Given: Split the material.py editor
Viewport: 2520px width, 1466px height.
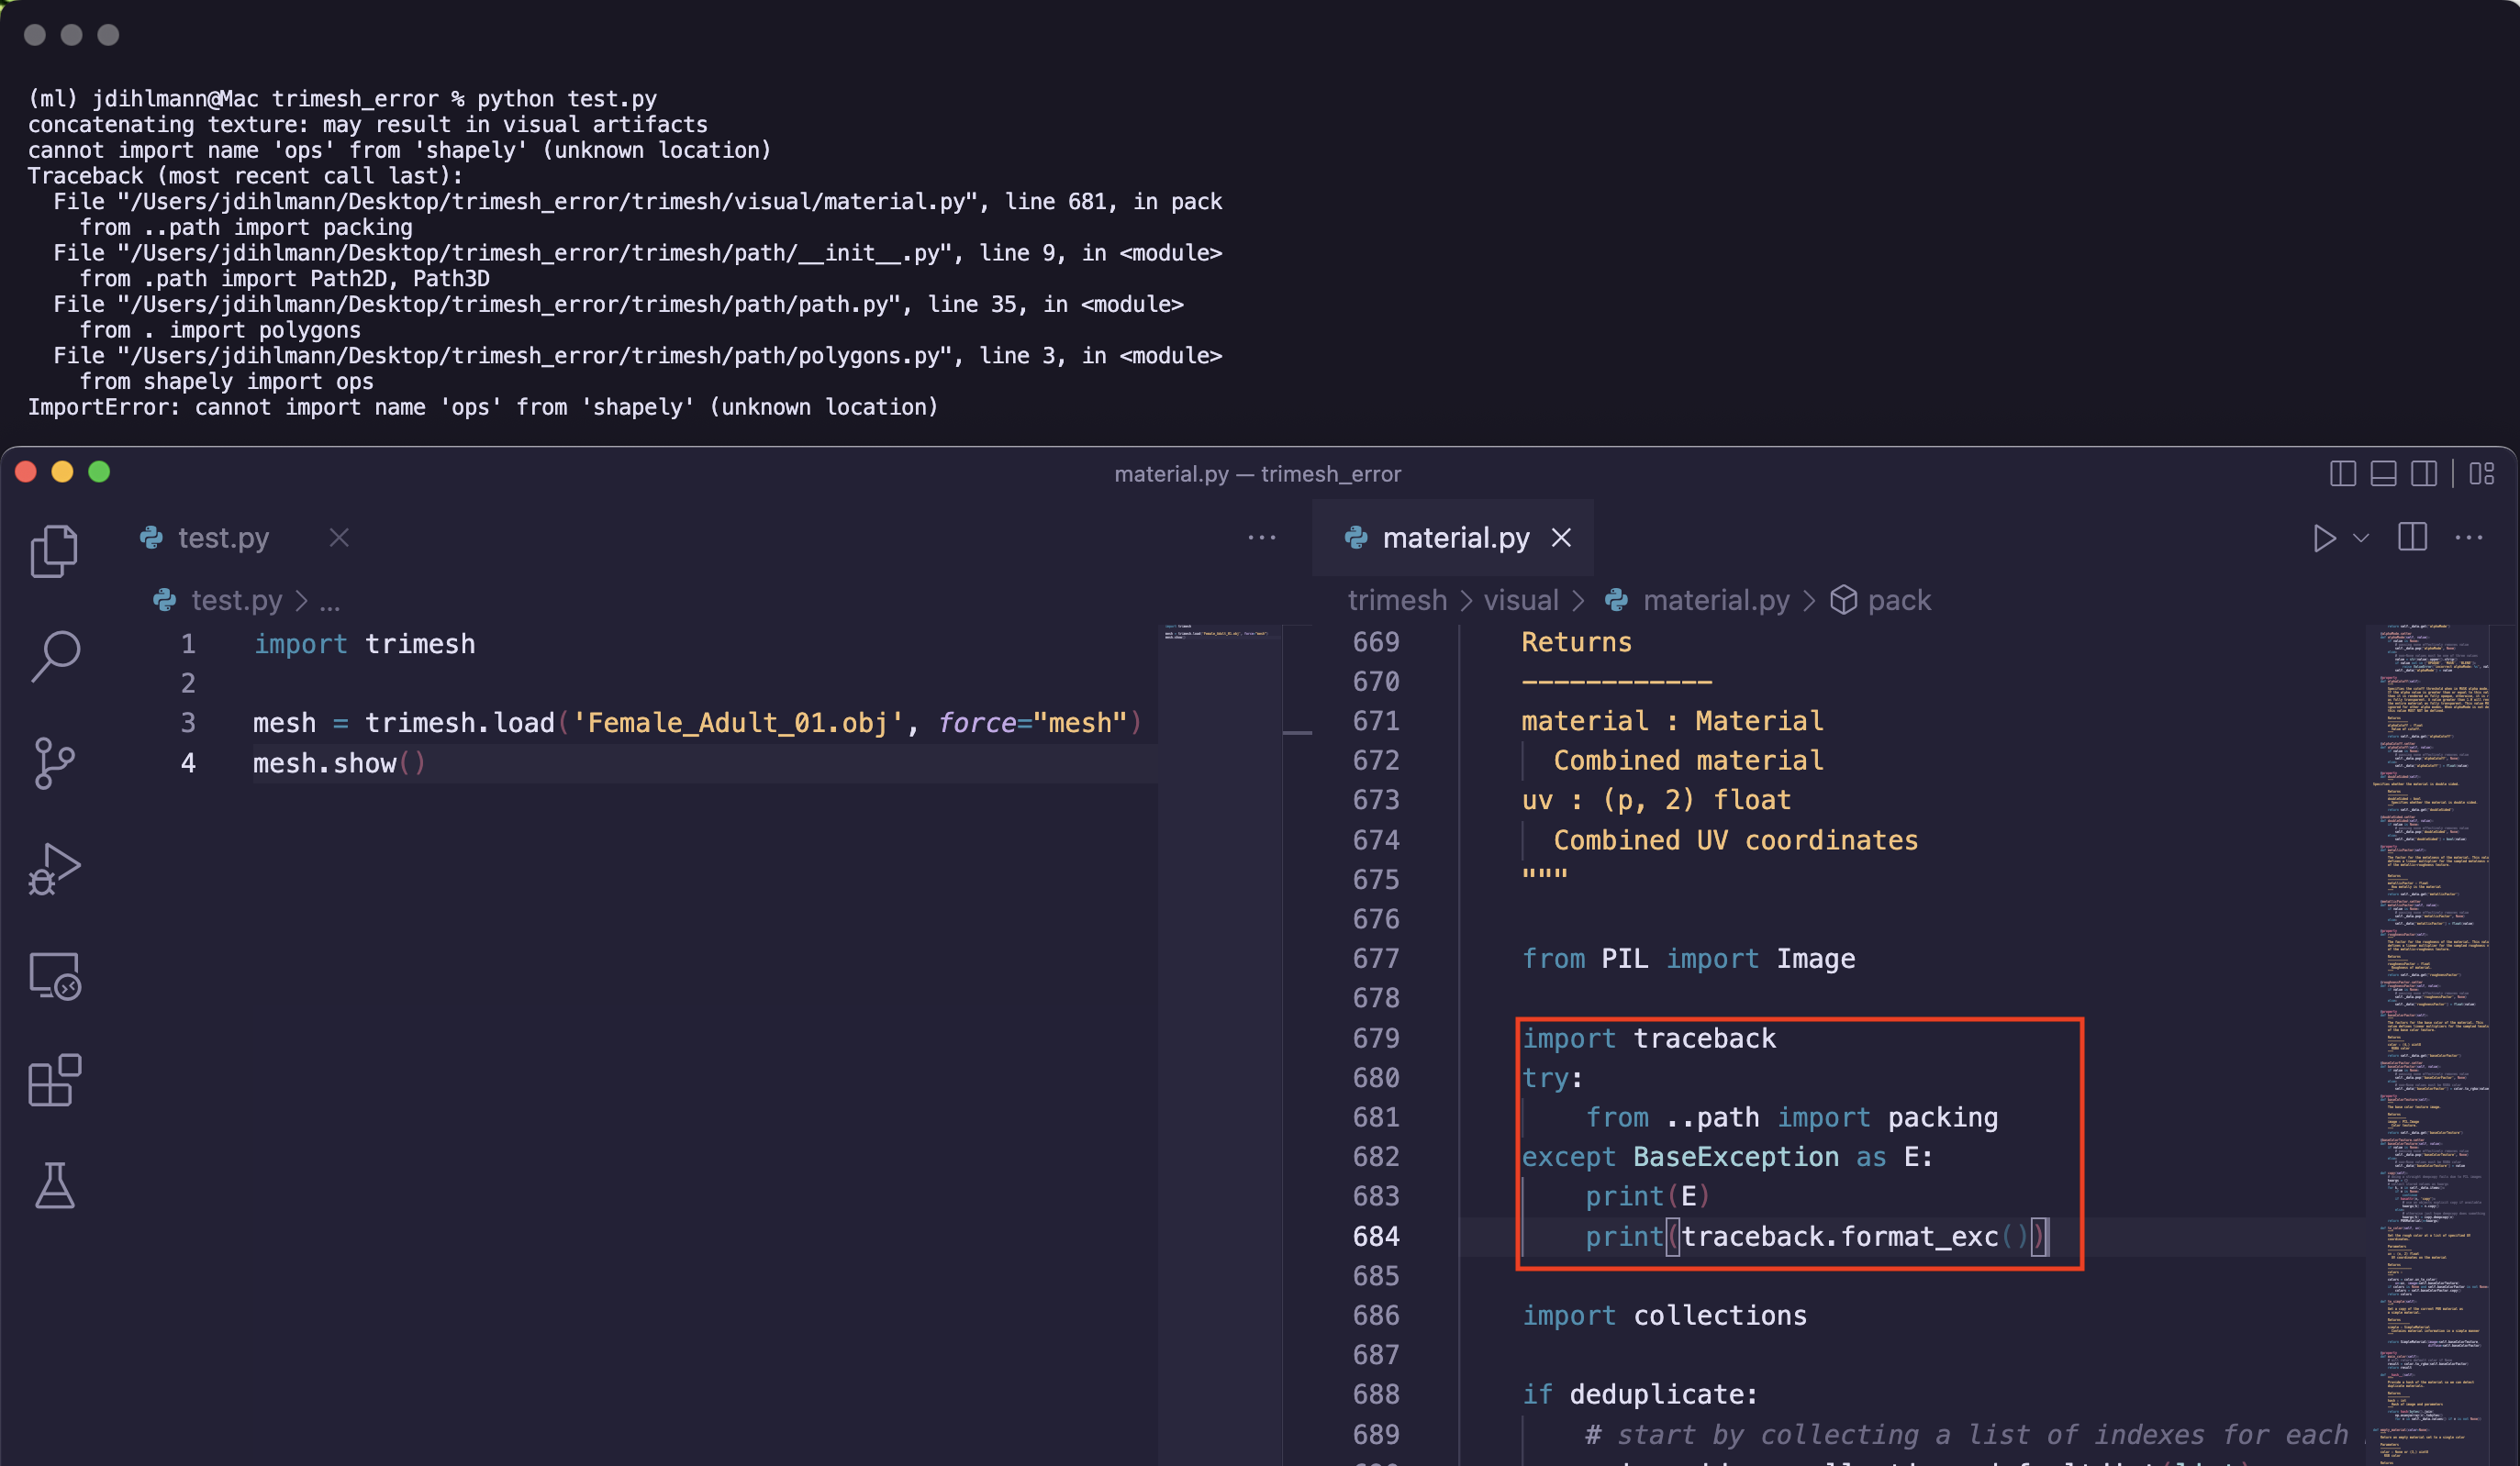Looking at the screenshot, I should [2412, 538].
